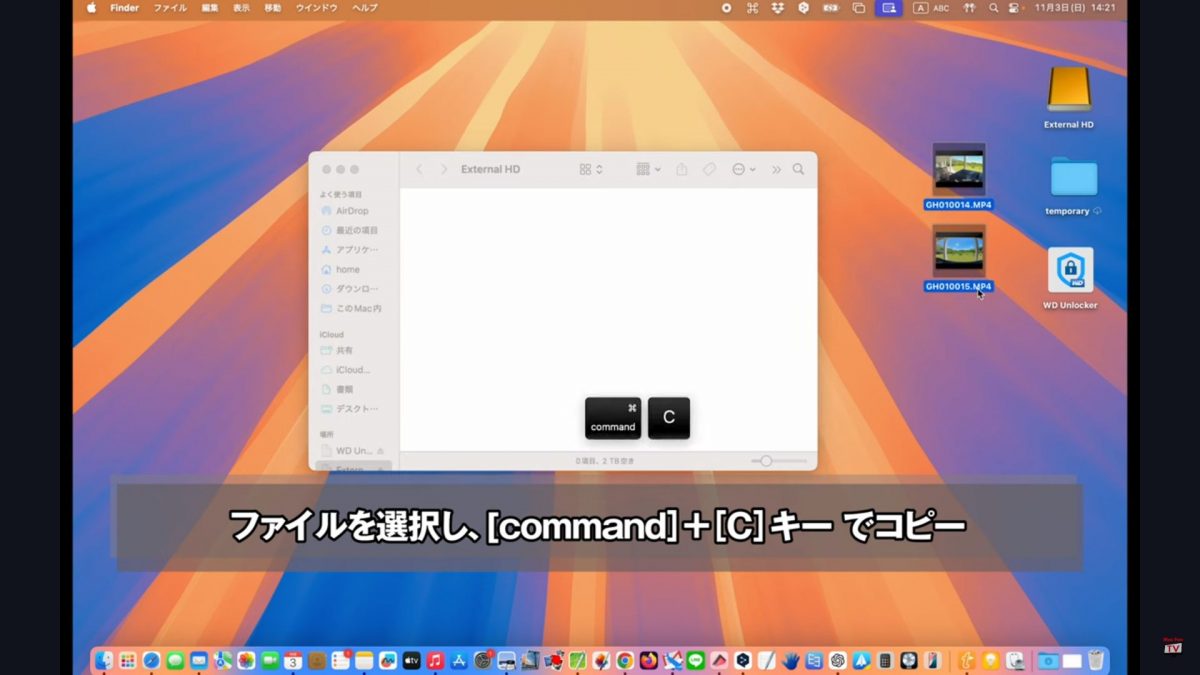Select the External HD drive desktop icon

(x=1069, y=90)
